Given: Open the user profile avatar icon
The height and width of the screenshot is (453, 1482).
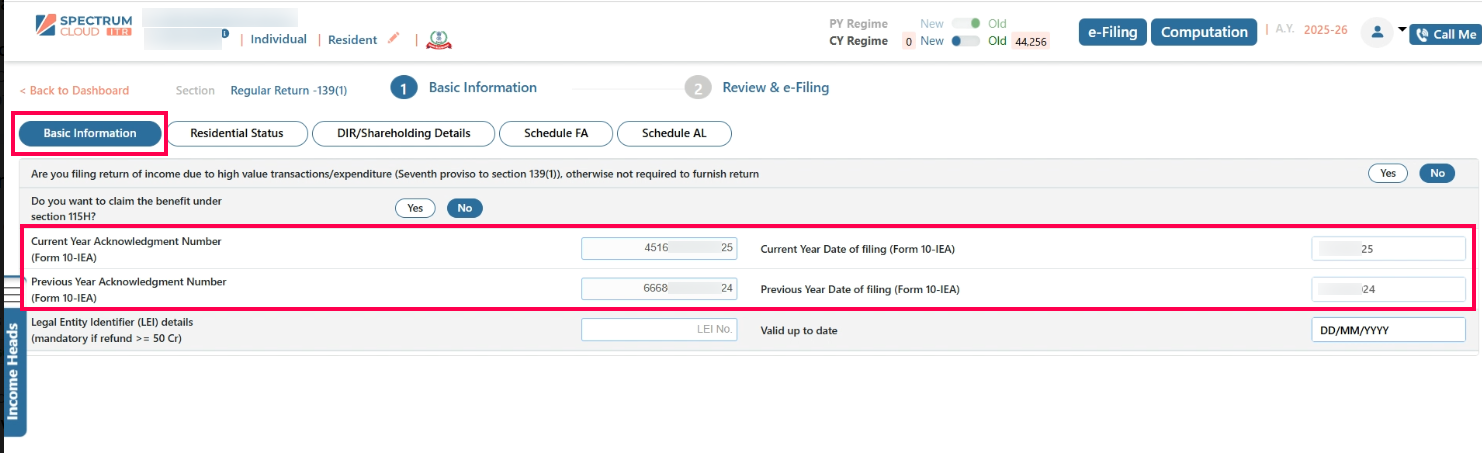Looking at the screenshot, I should (1377, 32).
